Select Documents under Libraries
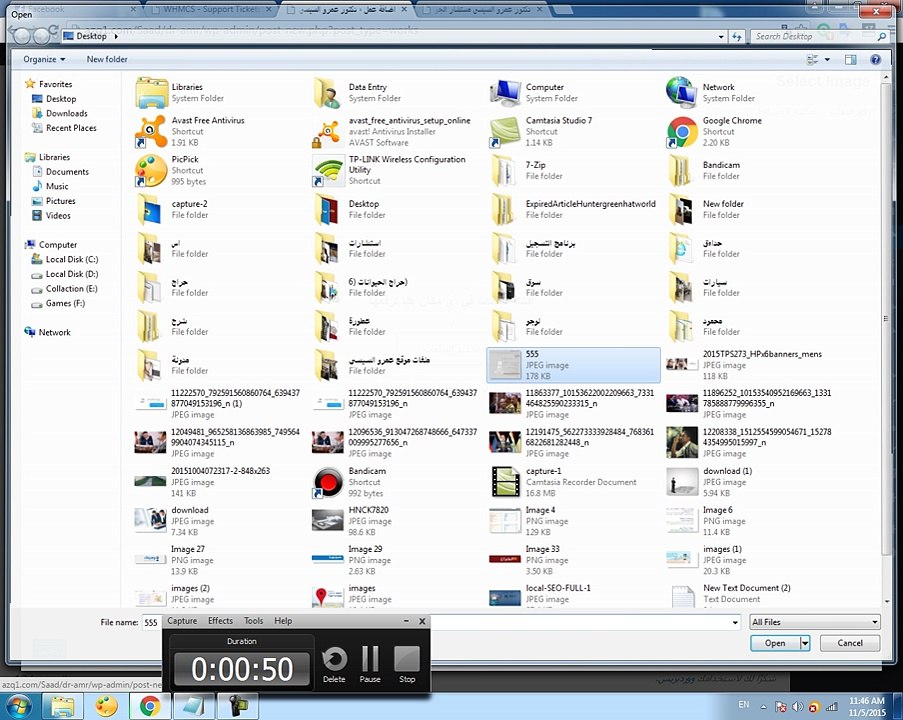The image size is (903, 720). [x=67, y=172]
